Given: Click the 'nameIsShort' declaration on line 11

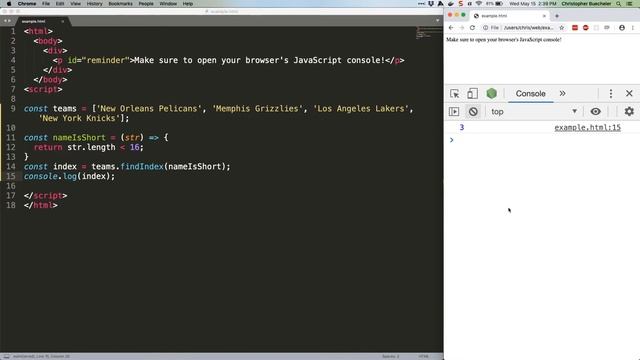Looking at the screenshot, I should [x=79, y=138].
